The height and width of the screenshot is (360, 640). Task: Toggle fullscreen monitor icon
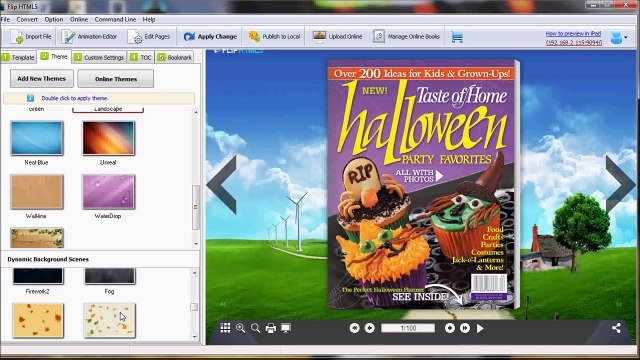(x=286, y=328)
